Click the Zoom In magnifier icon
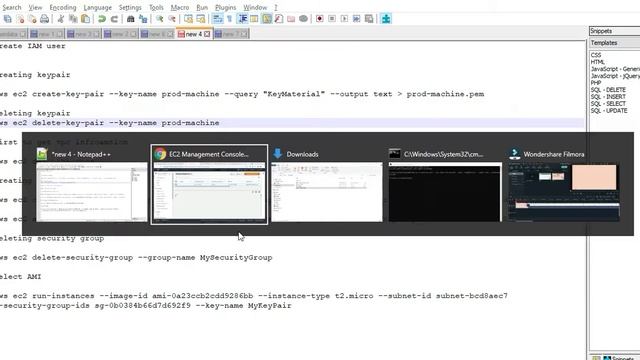 [160, 19]
